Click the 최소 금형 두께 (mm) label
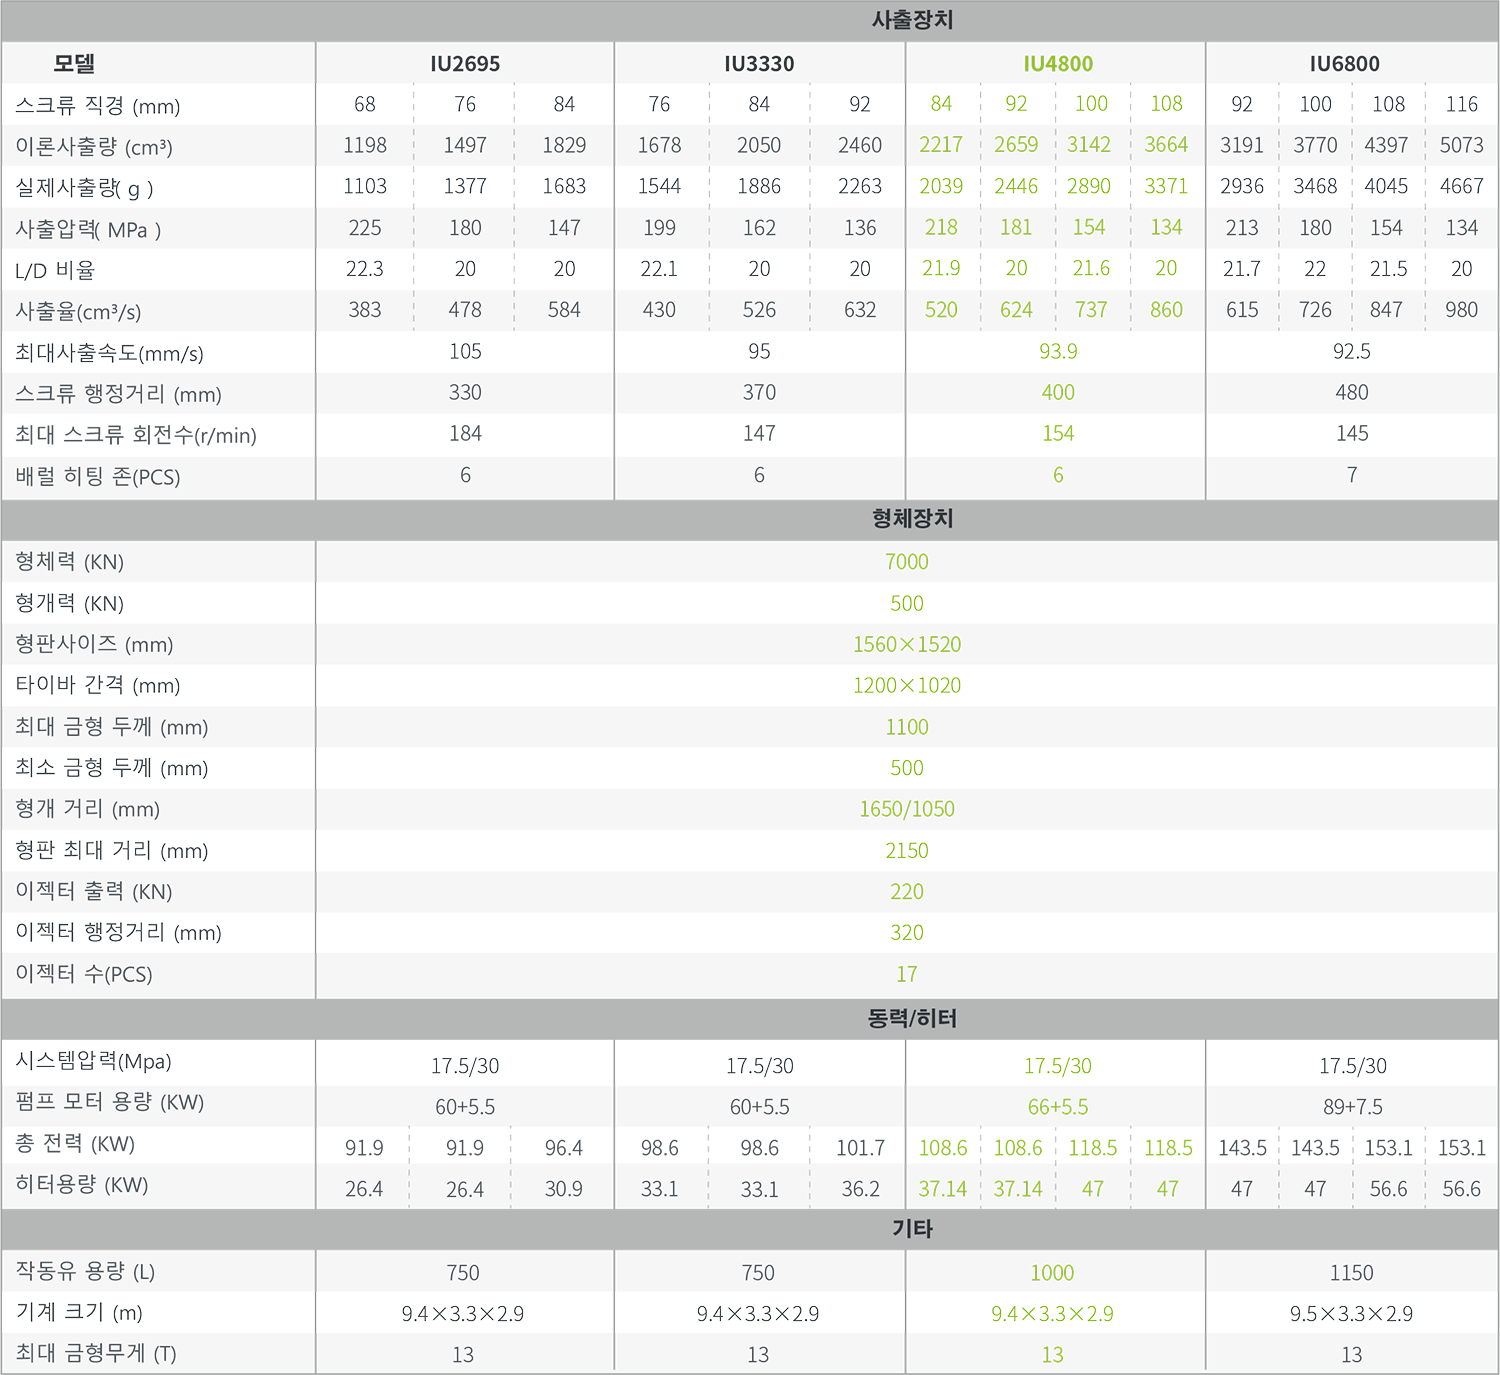This screenshot has height=1375, width=1500. click(x=112, y=768)
